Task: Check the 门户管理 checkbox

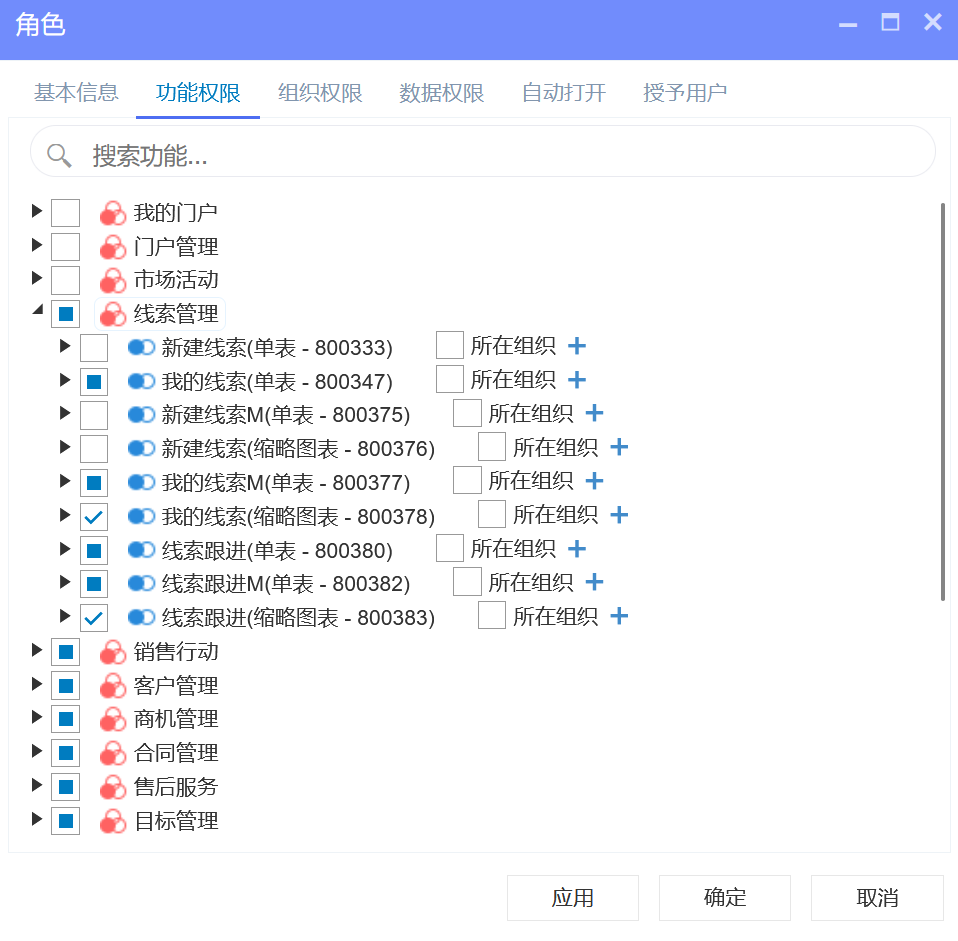Action: coord(66,247)
